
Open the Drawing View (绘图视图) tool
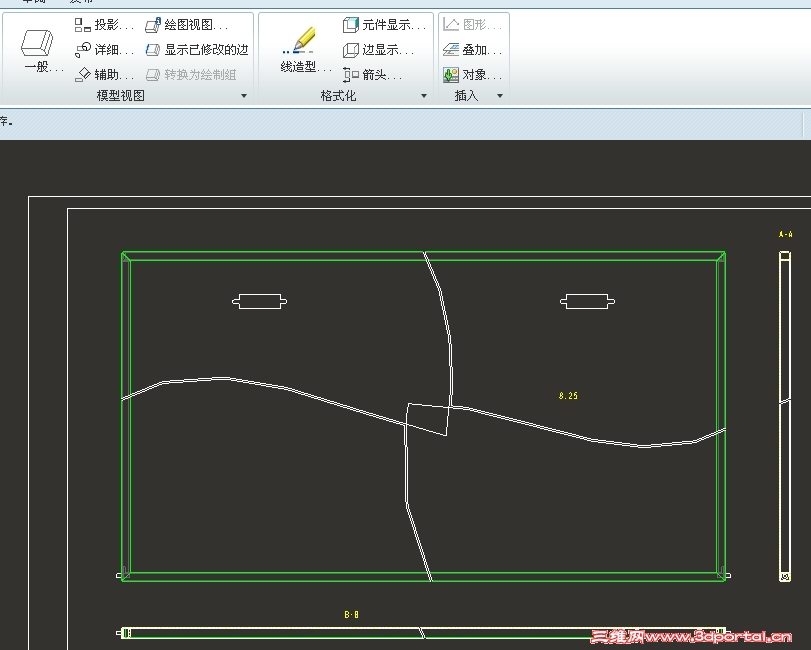(x=186, y=24)
